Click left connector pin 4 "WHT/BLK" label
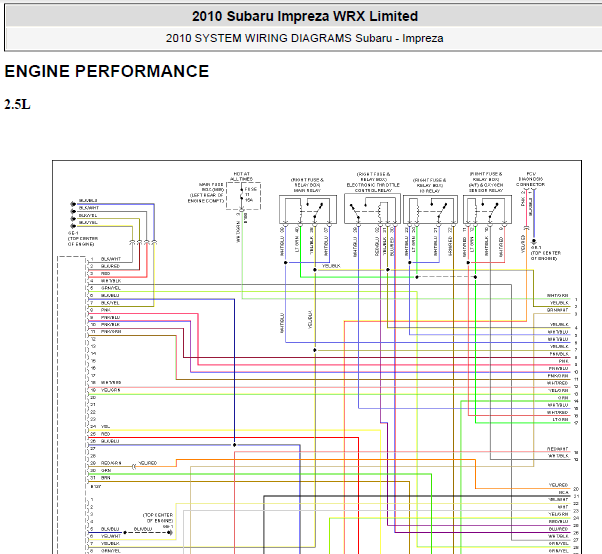 coord(111,281)
